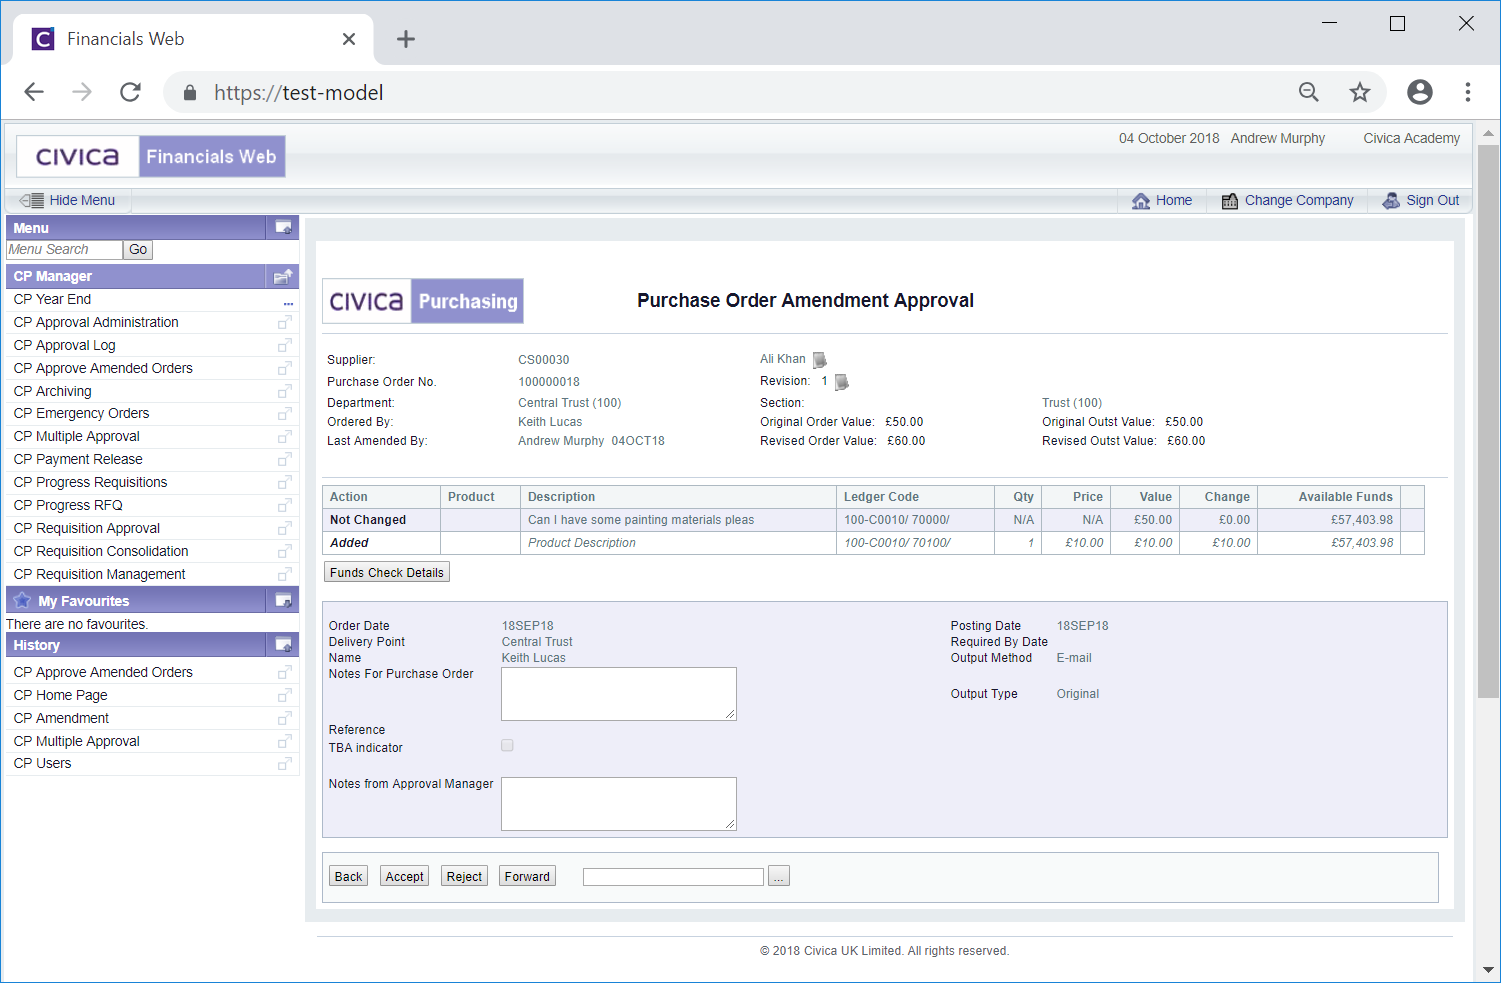Image resolution: width=1501 pixels, height=983 pixels.
Task: Open a new browser tab with plus icon
Action: point(405,39)
